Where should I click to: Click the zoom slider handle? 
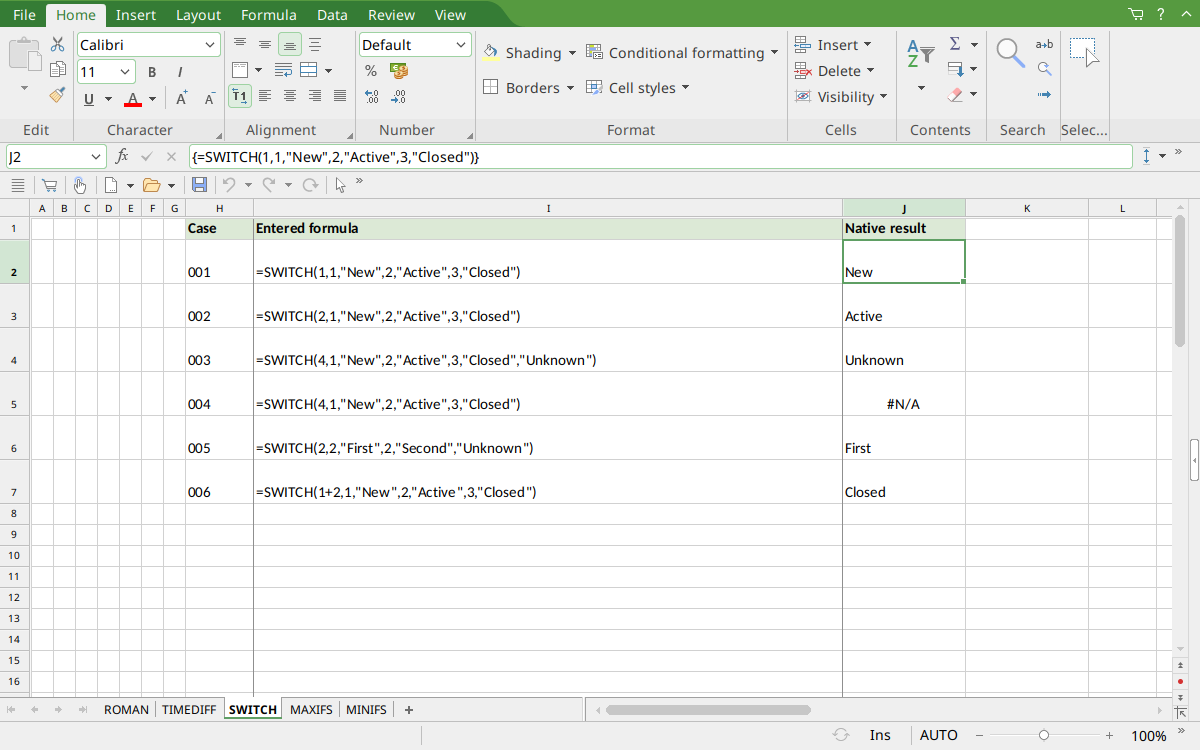pyautogui.click(x=1044, y=735)
